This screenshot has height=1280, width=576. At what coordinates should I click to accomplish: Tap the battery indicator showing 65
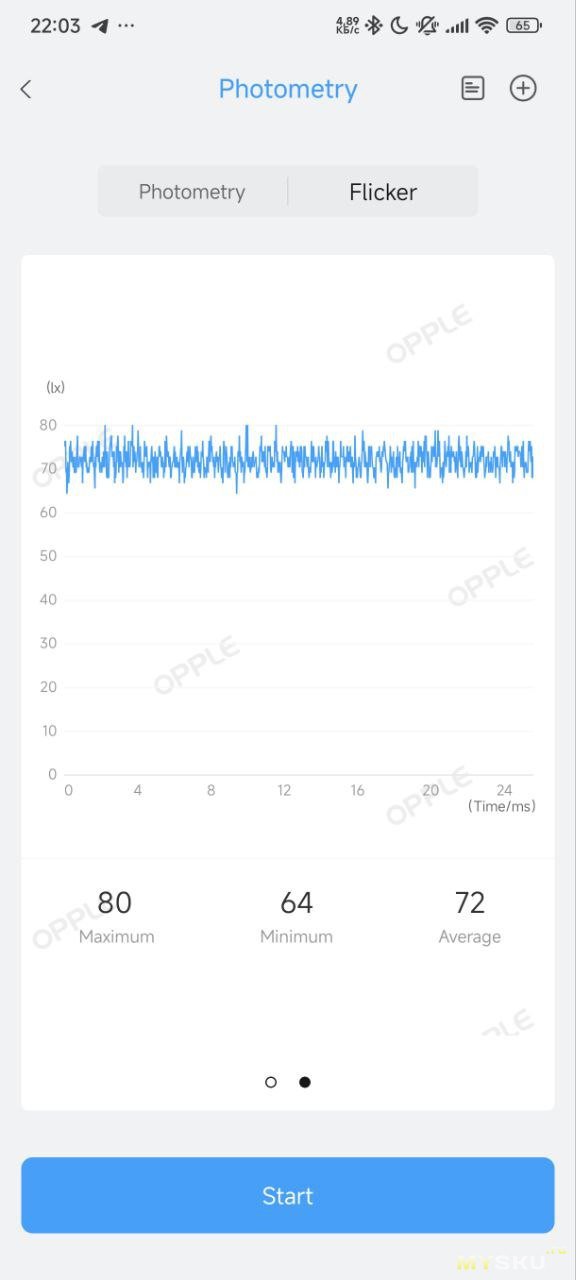(524, 26)
